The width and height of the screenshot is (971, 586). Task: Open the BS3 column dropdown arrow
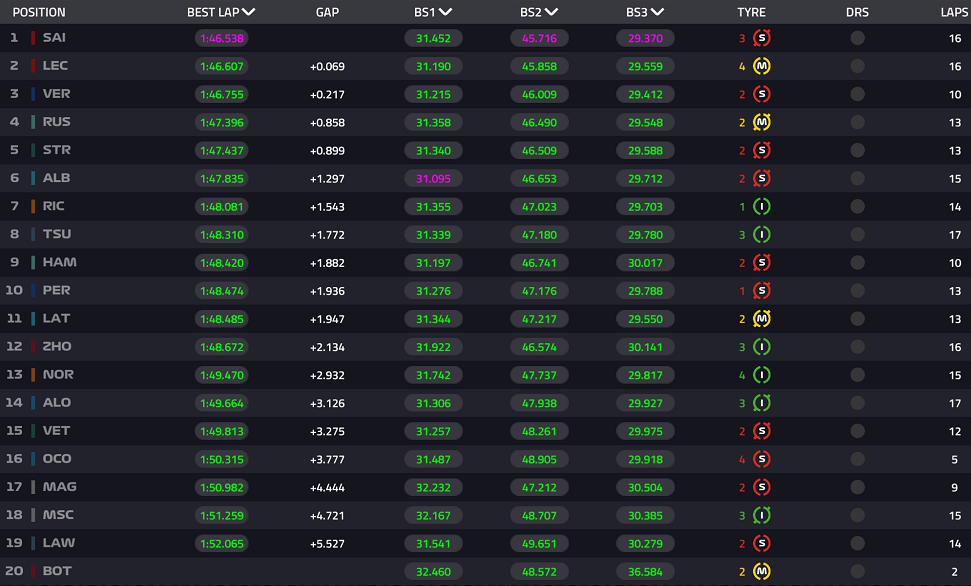click(x=658, y=12)
